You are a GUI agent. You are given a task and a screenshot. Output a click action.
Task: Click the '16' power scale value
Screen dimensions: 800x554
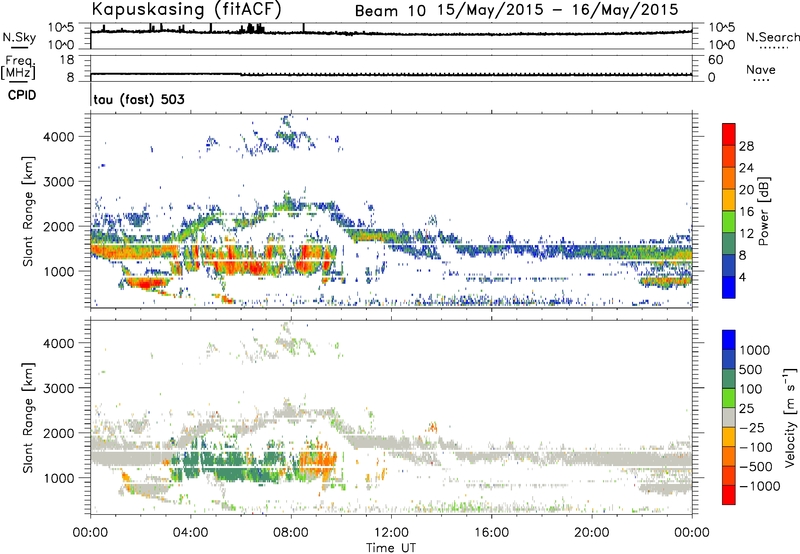coord(746,212)
